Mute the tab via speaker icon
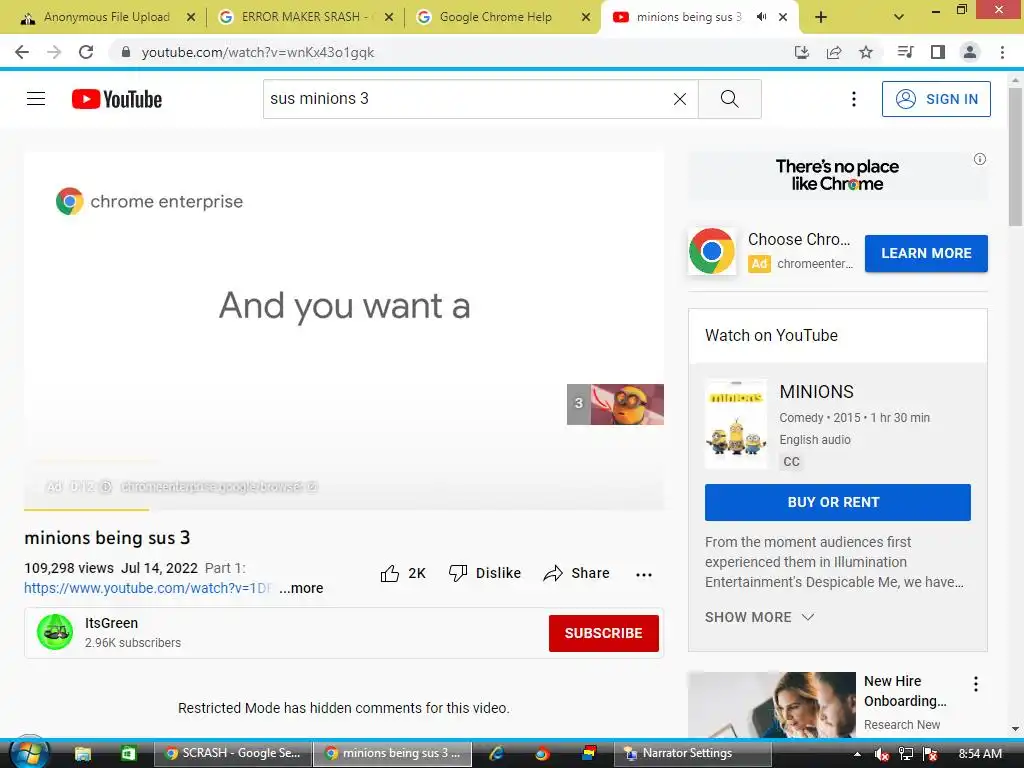Image resolution: width=1024 pixels, height=768 pixels. click(761, 17)
